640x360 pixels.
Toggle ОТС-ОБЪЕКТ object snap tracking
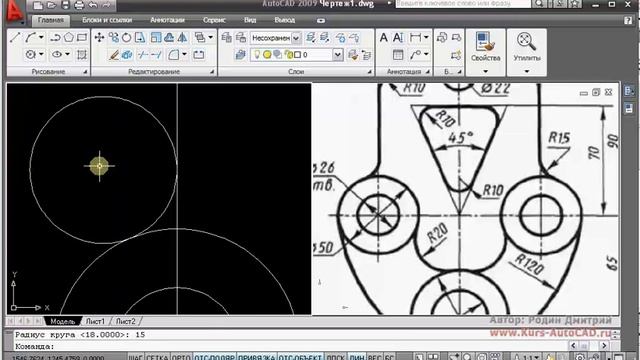[300, 357]
